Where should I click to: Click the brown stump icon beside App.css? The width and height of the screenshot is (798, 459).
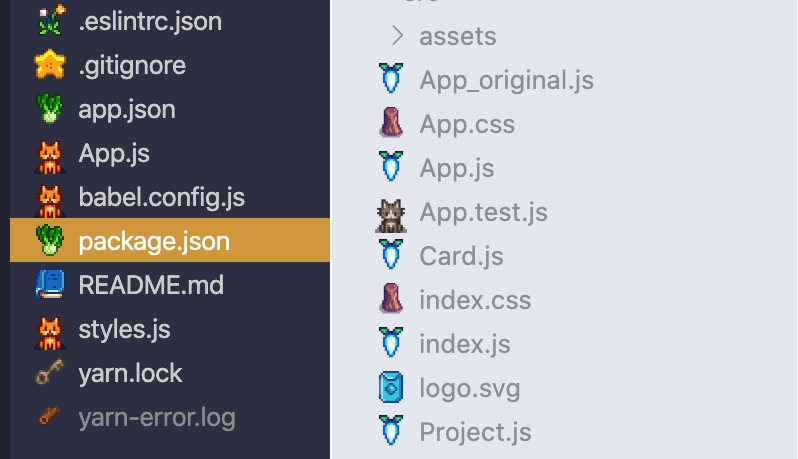click(x=391, y=124)
